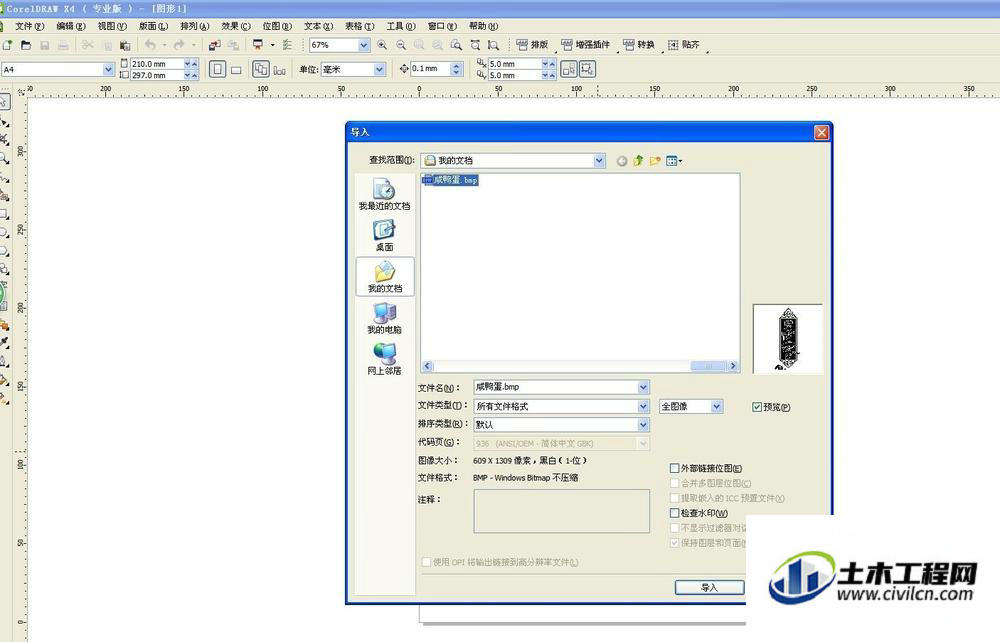Click the Undo arrow icon
The image size is (1000, 642).
(150, 45)
